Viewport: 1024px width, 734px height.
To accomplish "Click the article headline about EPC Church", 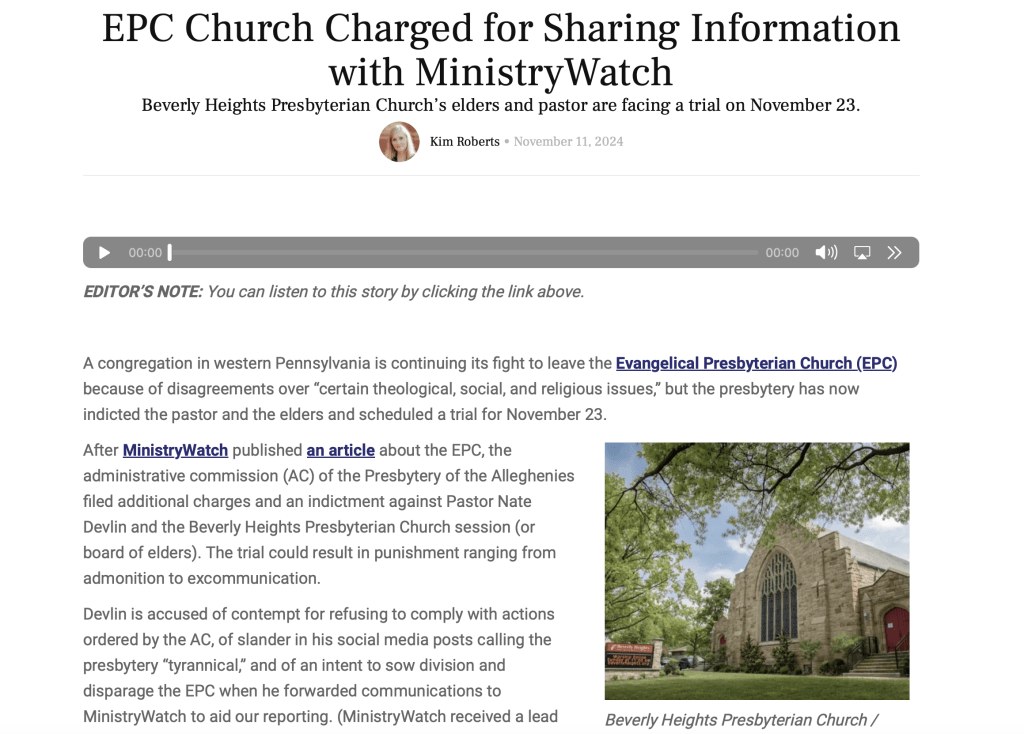I will pyautogui.click(x=501, y=49).
